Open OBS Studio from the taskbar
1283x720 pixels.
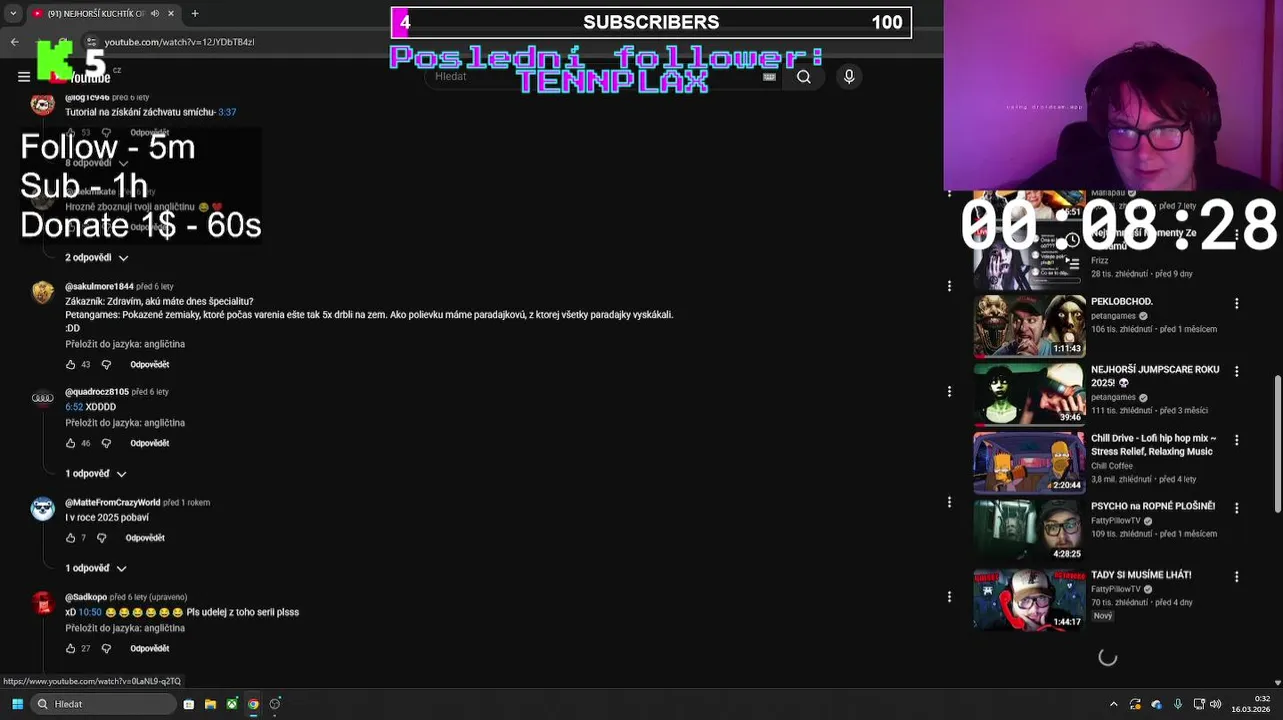pyautogui.click(x=275, y=704)
